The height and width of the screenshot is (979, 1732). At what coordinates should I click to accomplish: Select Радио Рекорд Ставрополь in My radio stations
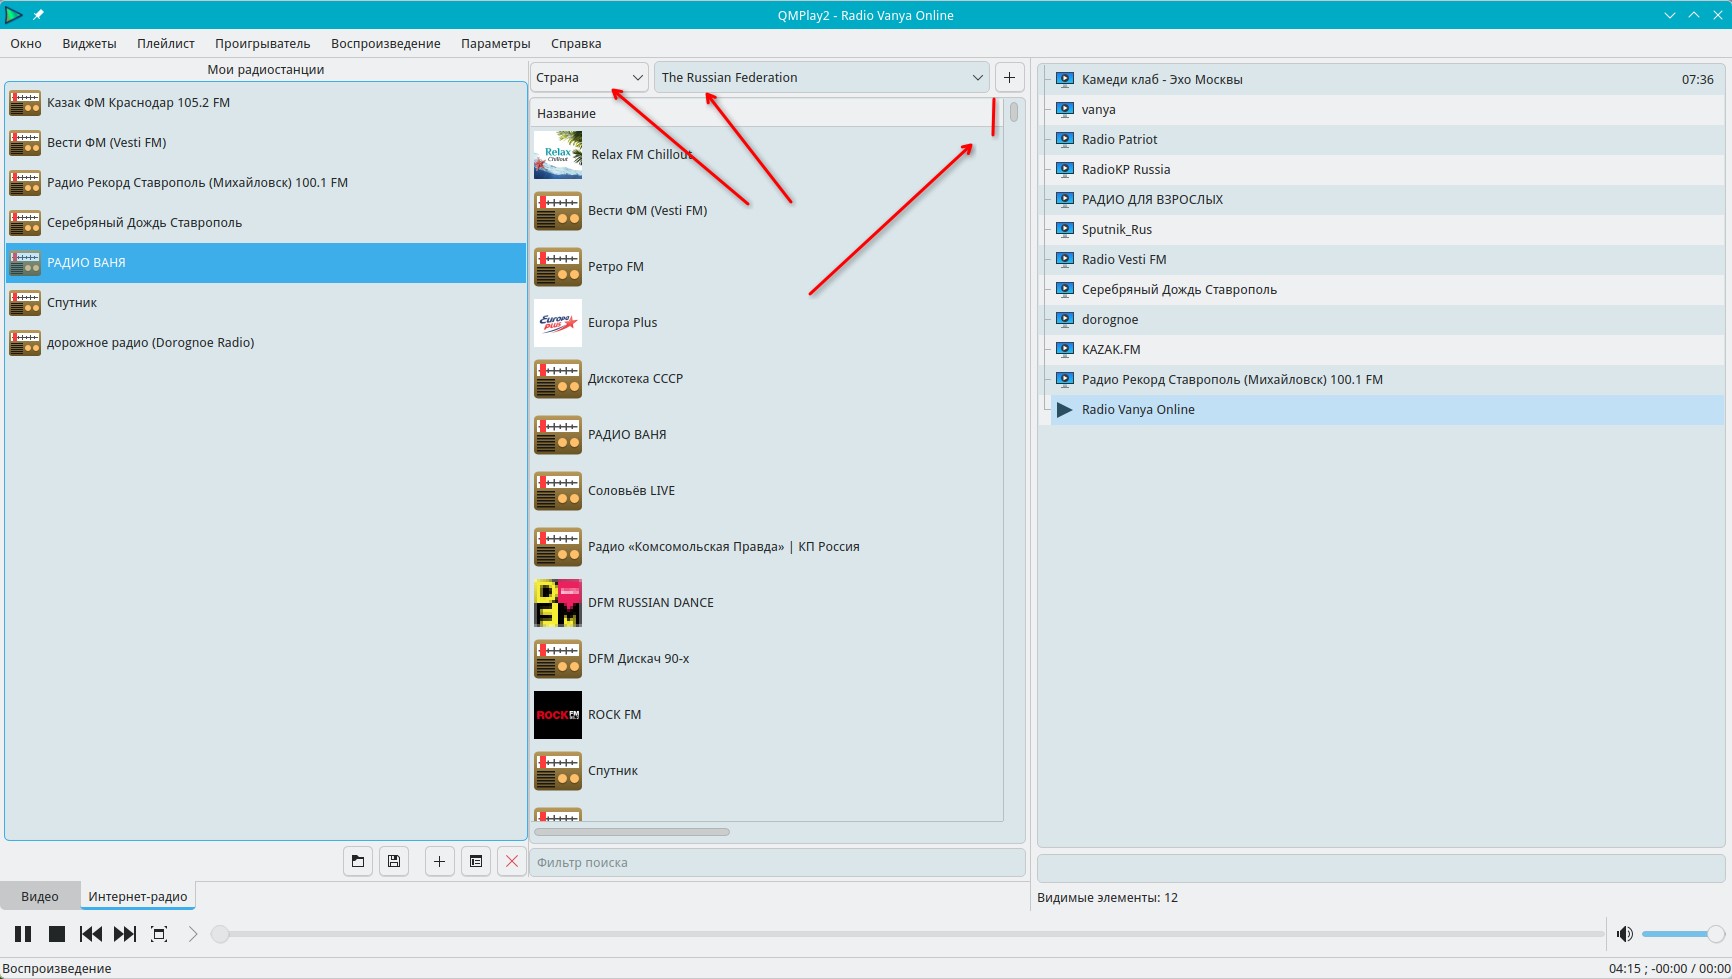pos(266,183)
